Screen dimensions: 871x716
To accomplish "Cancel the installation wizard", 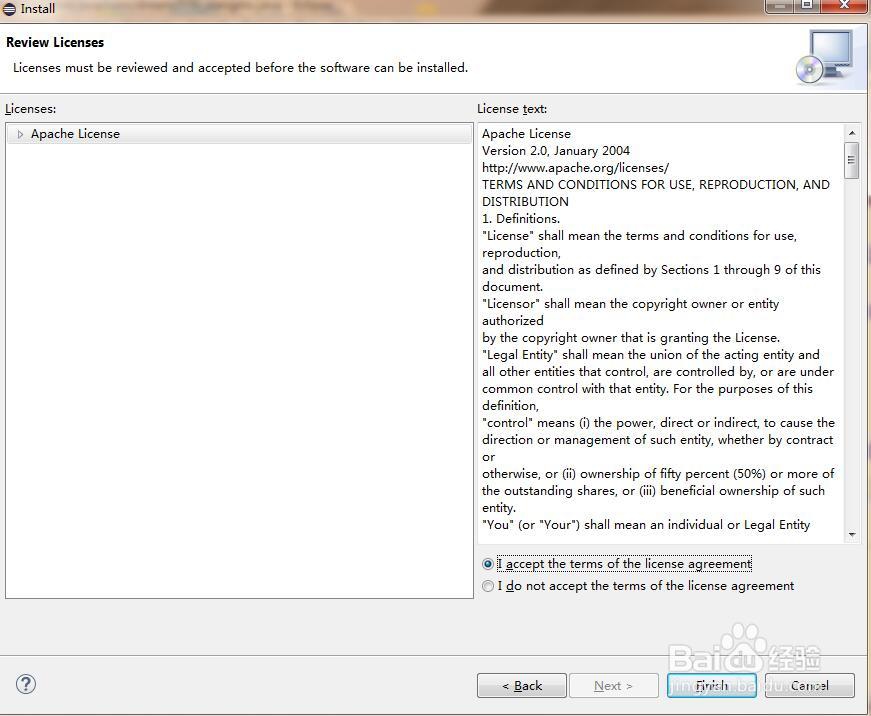I will [x=809, y=685].
